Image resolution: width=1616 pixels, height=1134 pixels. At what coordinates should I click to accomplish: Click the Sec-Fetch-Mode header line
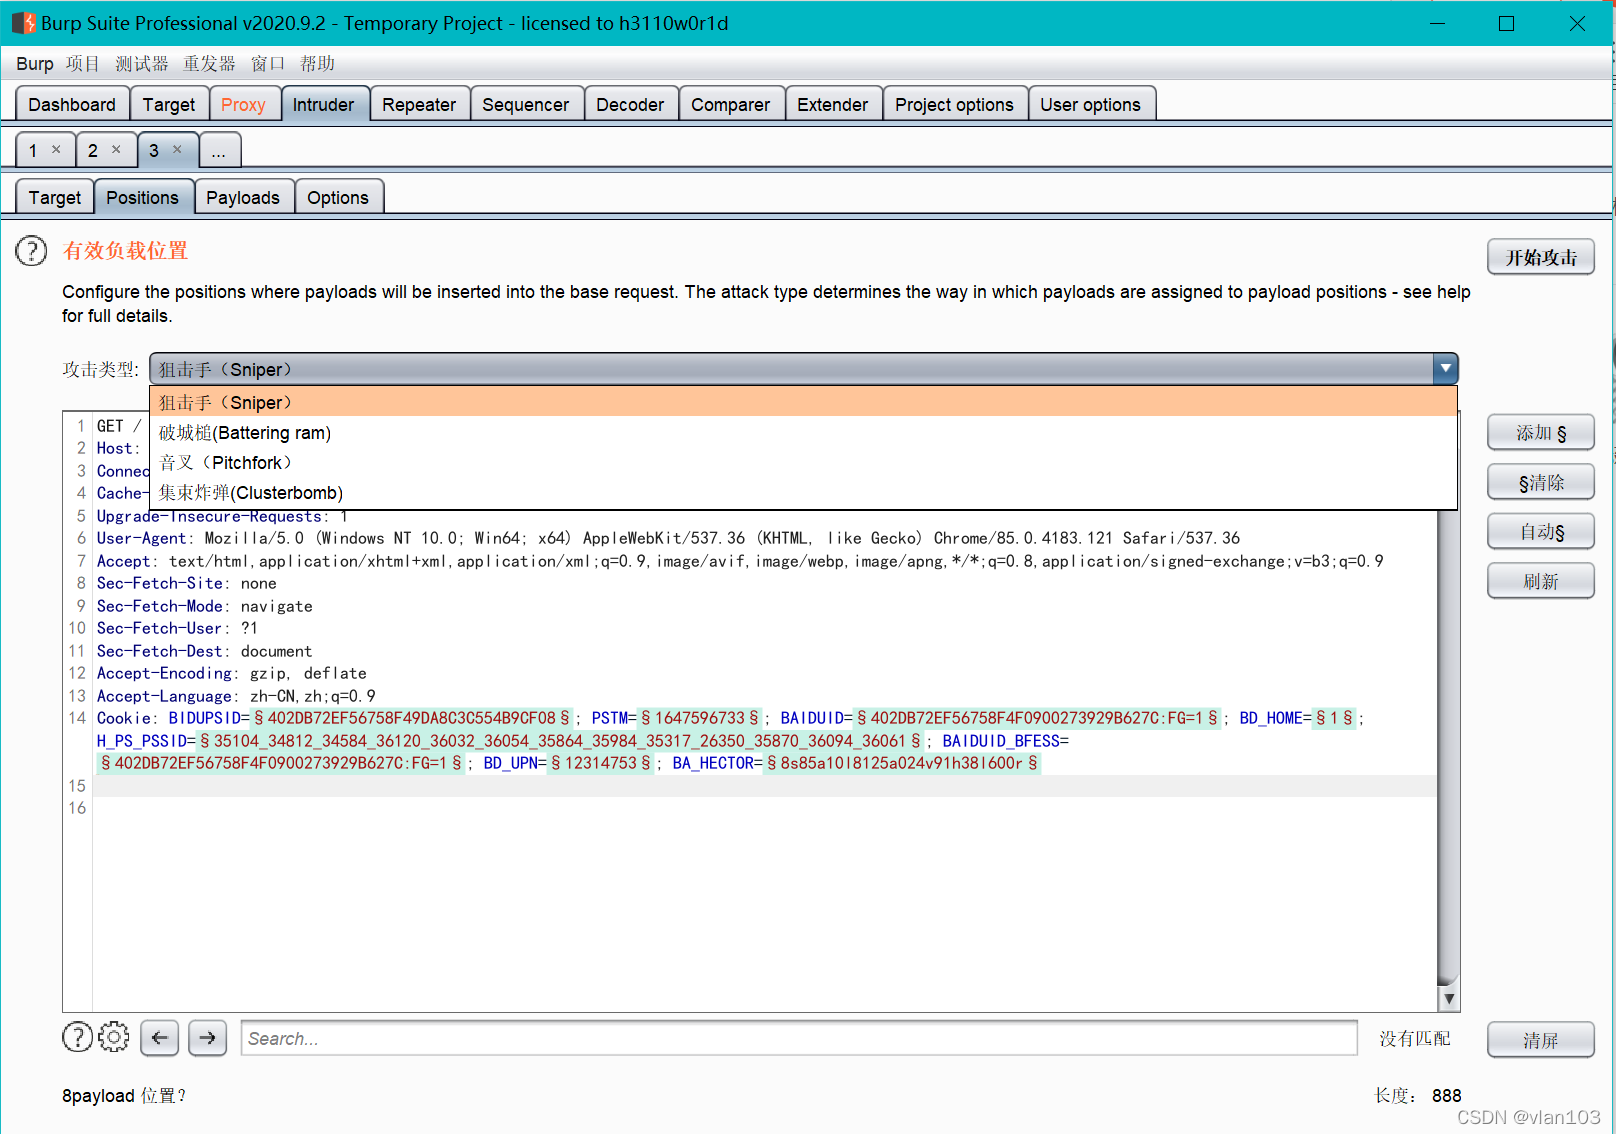[204, 606]
